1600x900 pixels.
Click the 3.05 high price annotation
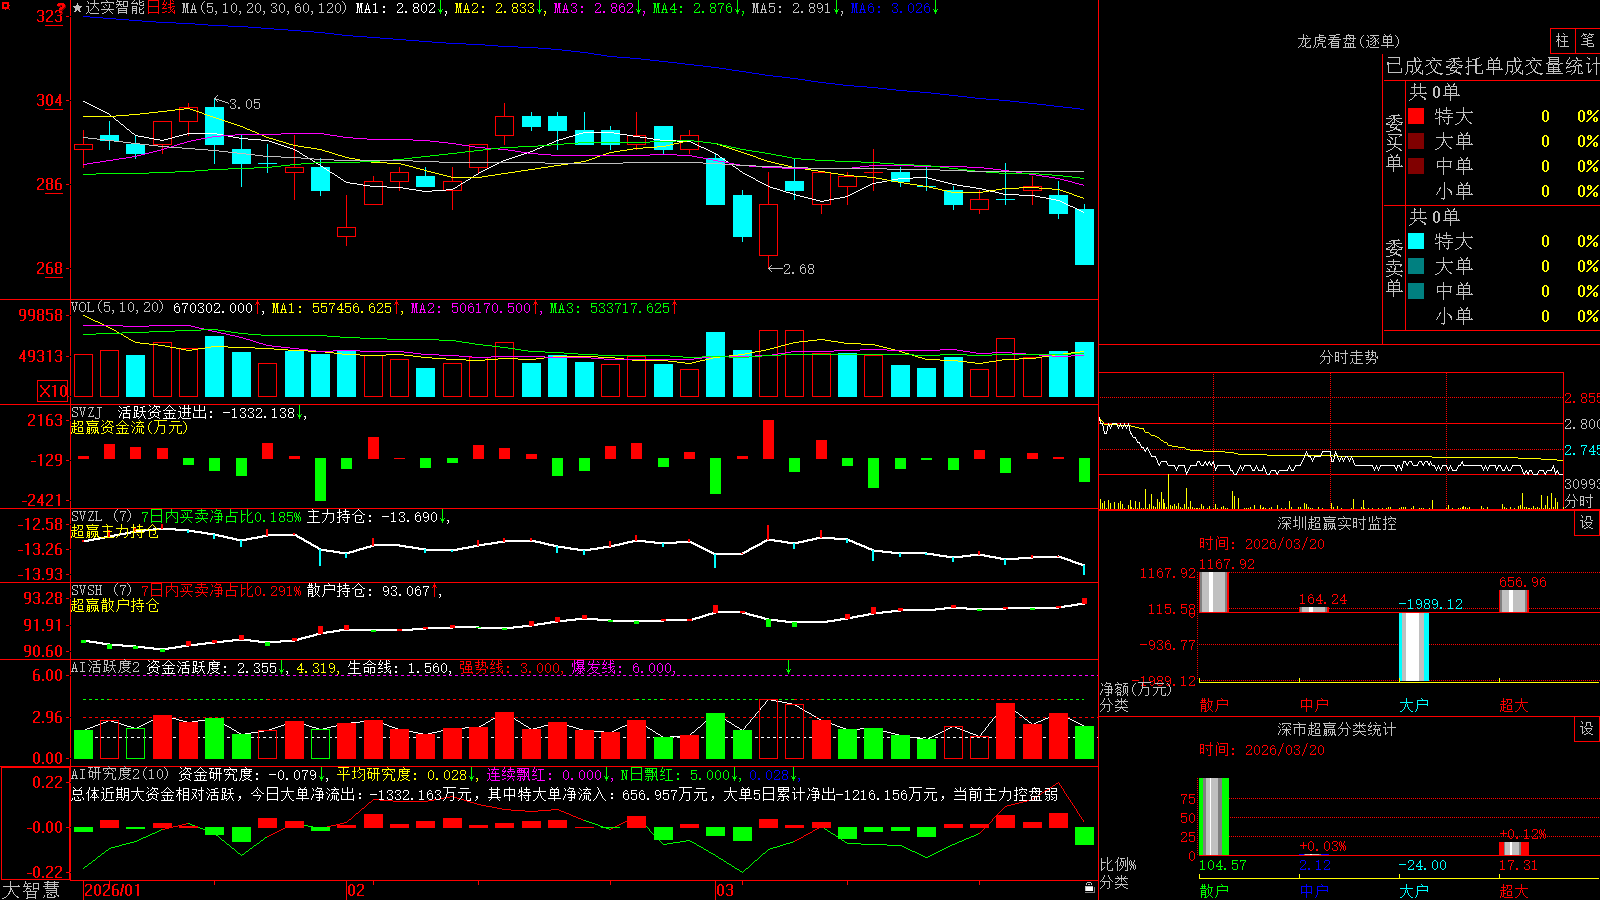click(x=245, y=104)
